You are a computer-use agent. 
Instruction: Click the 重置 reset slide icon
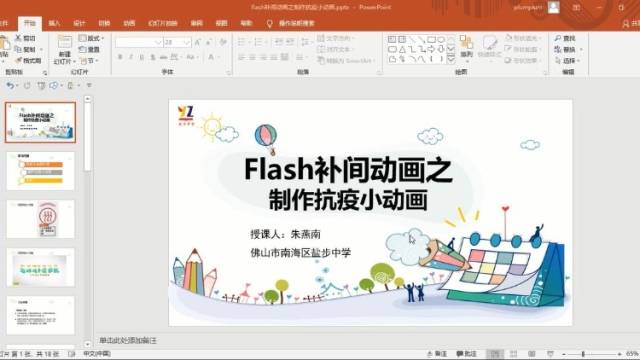[82, 49]
